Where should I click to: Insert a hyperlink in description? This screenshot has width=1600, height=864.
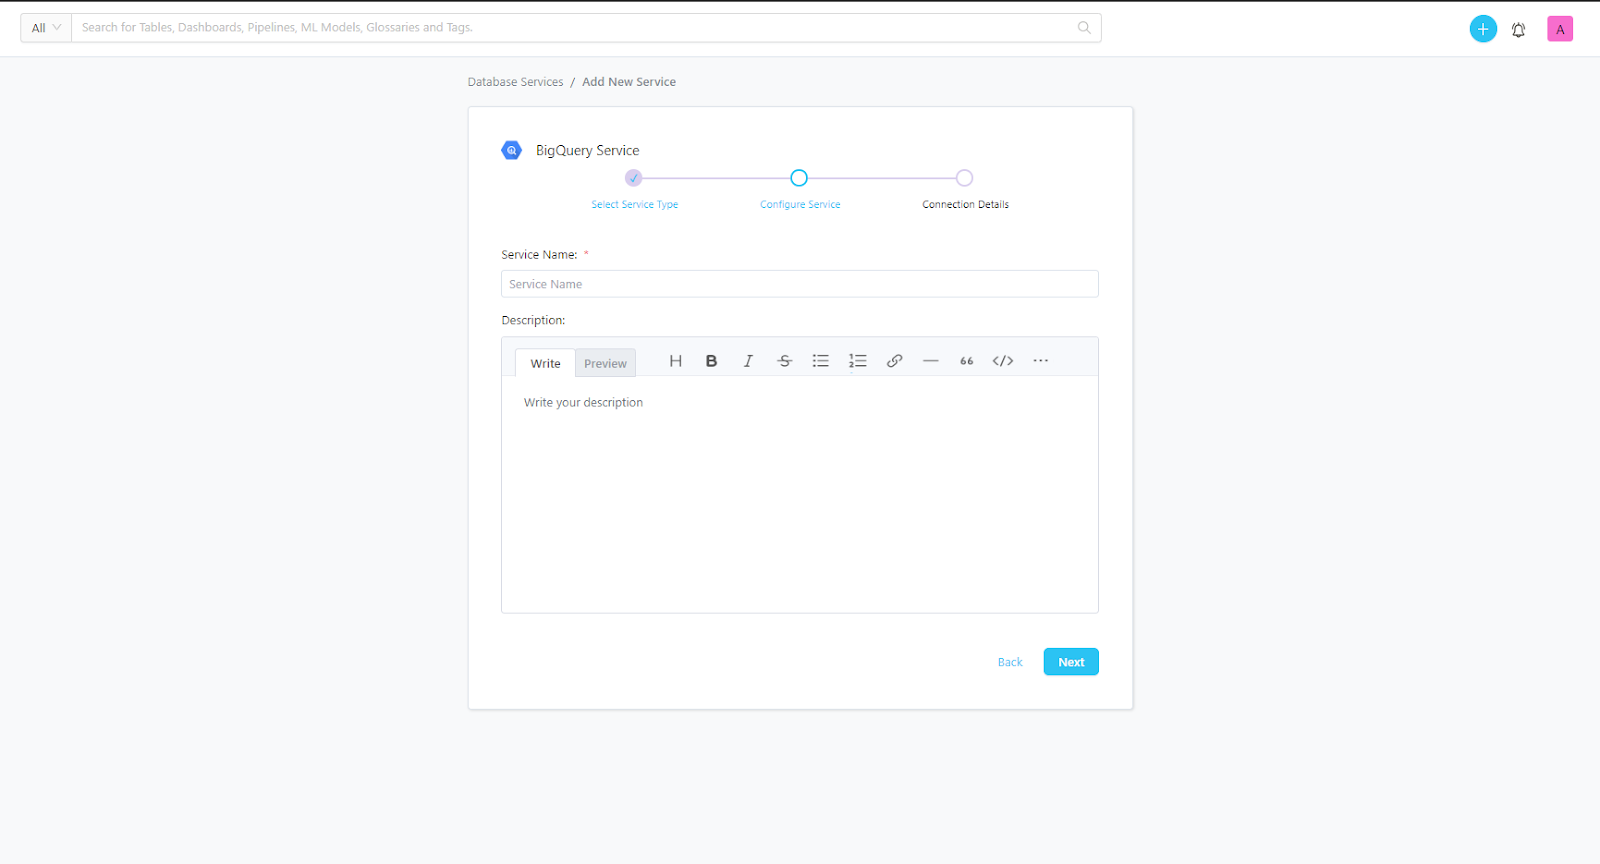pyautogui.click(x=894, y=361)
